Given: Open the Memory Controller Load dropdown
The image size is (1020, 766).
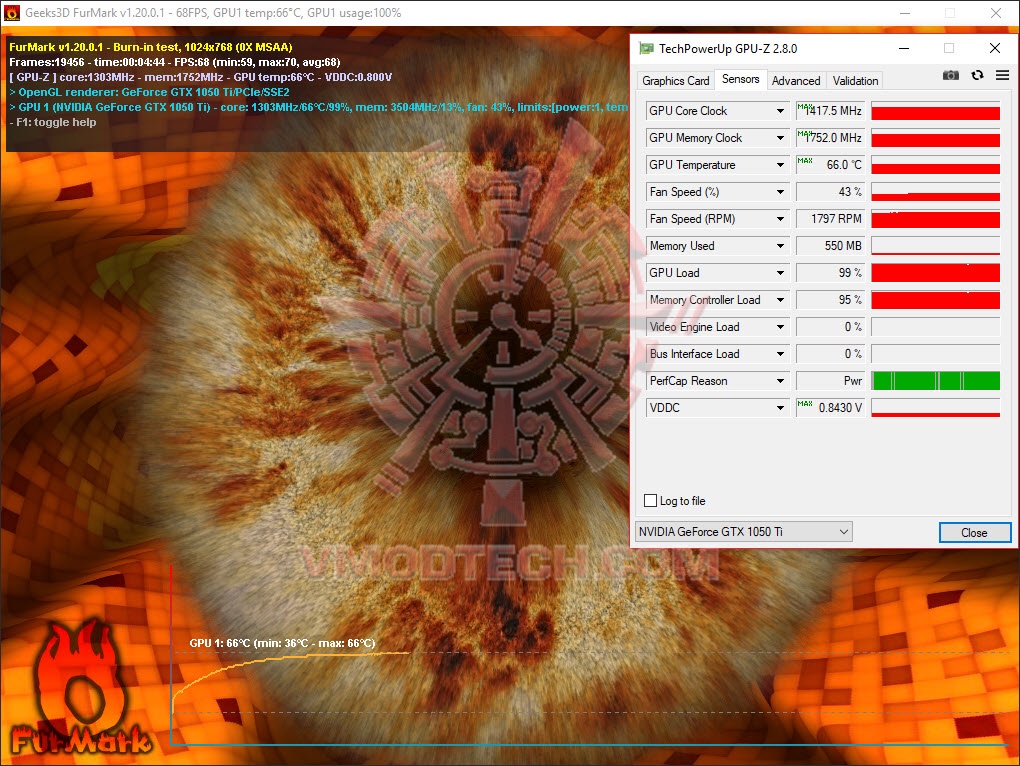Looking at the screenshot, I should tap(780, 300).
